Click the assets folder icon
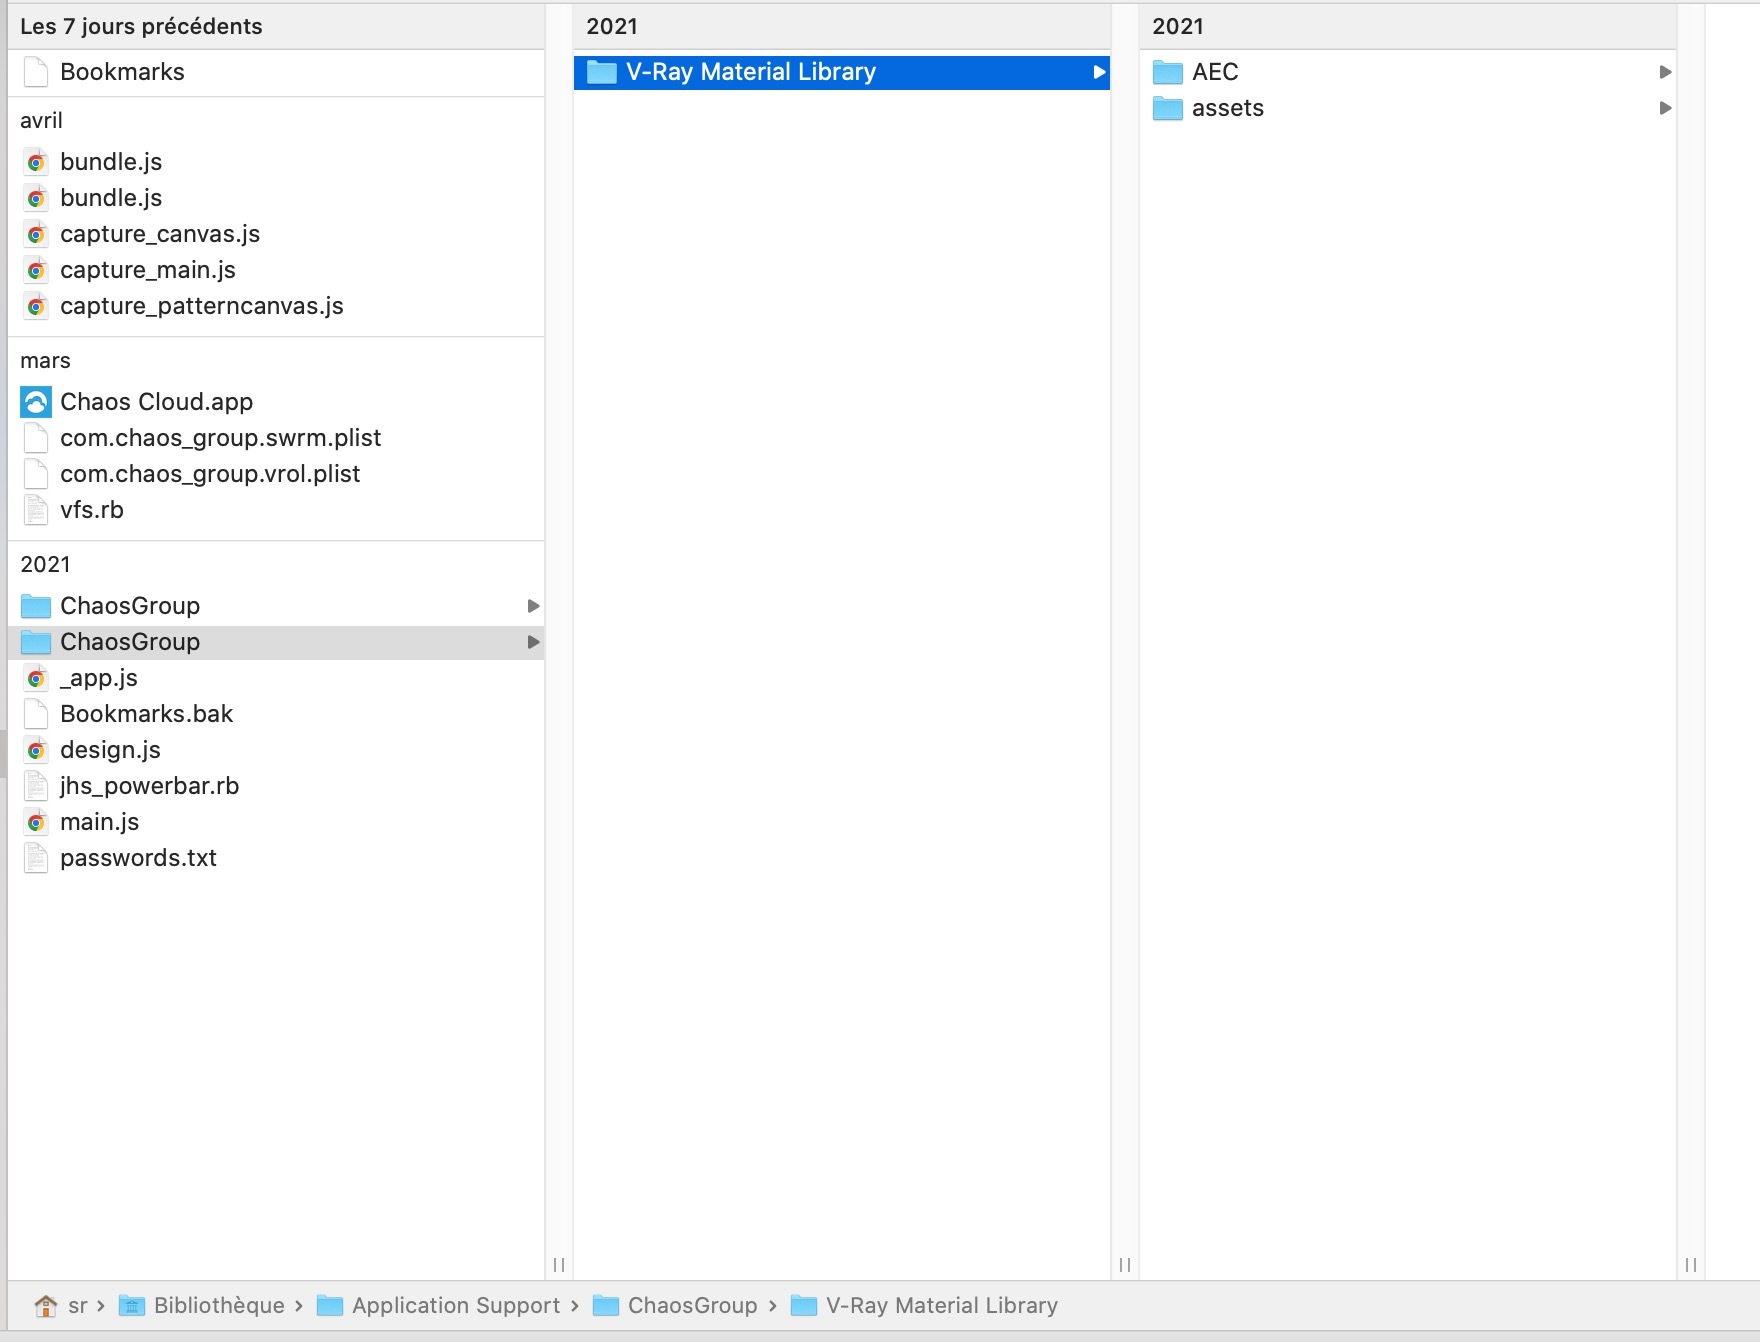This screenshot has height=1342, width=1760. [1167, 108]
